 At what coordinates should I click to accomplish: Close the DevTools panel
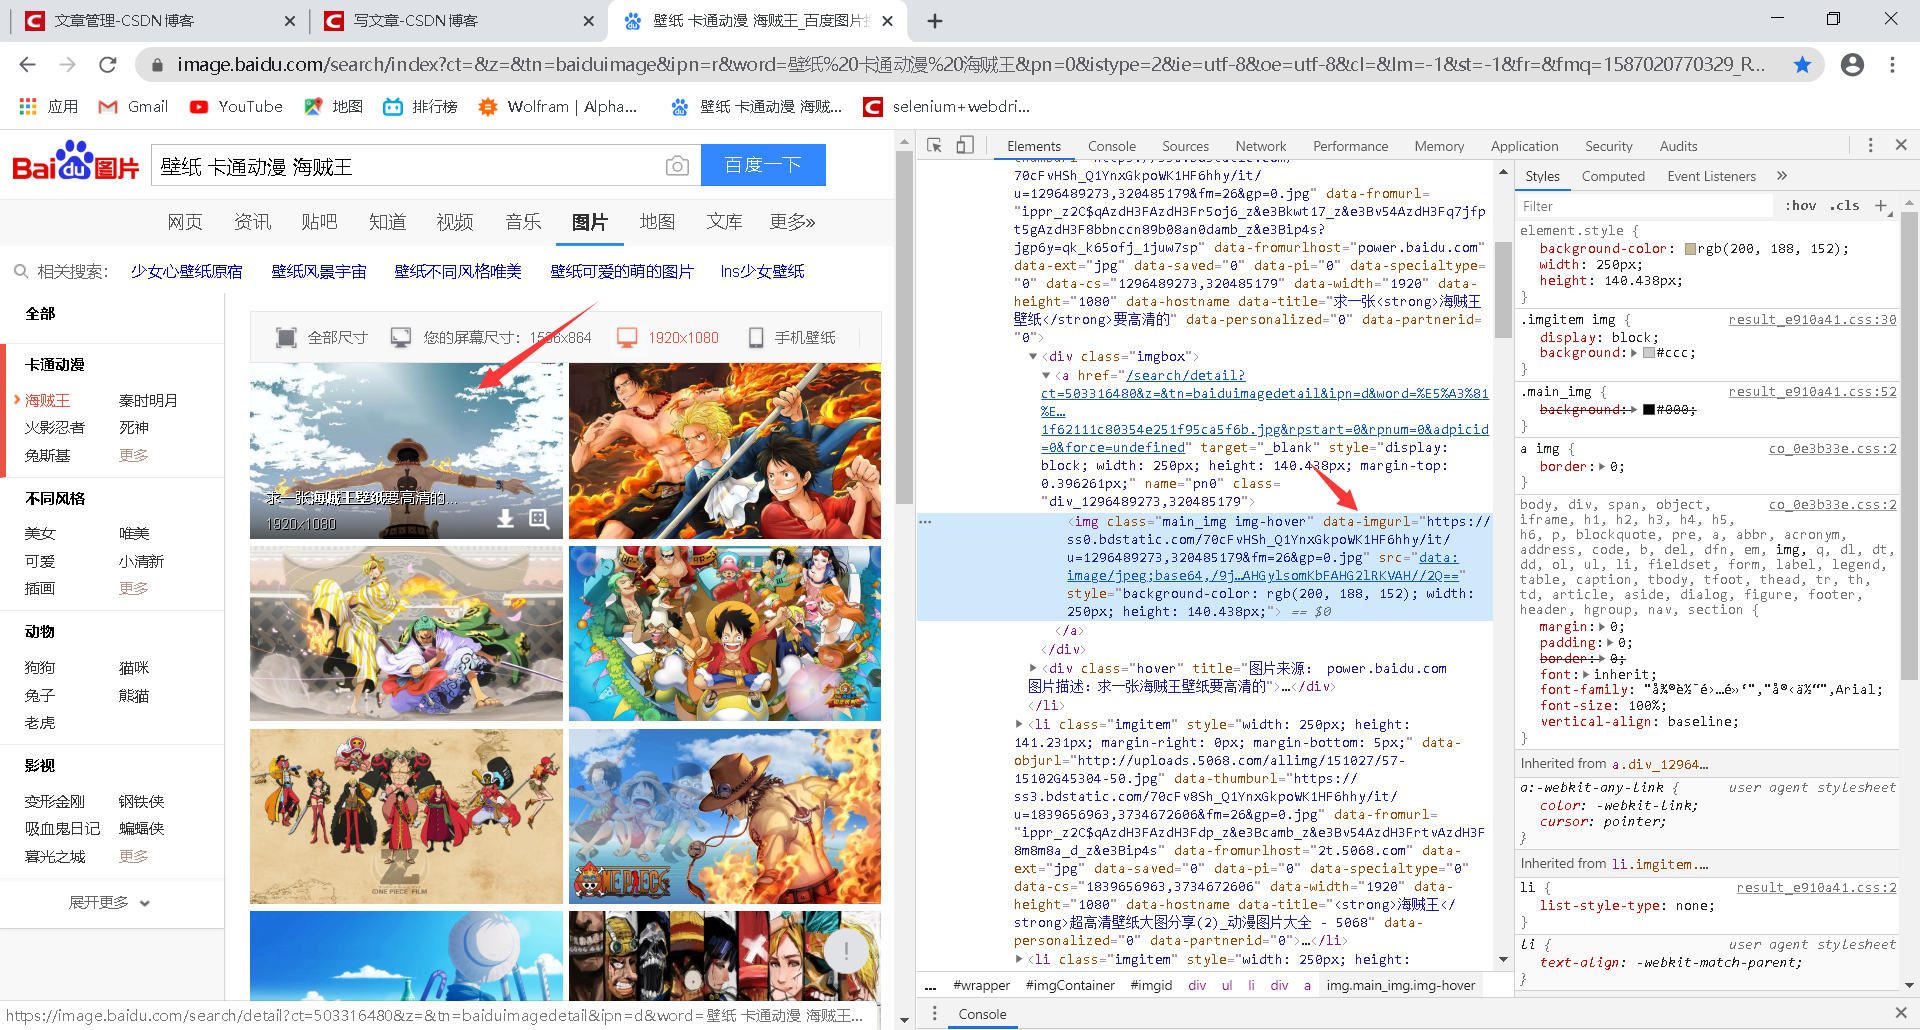(x=1901, y=145)
